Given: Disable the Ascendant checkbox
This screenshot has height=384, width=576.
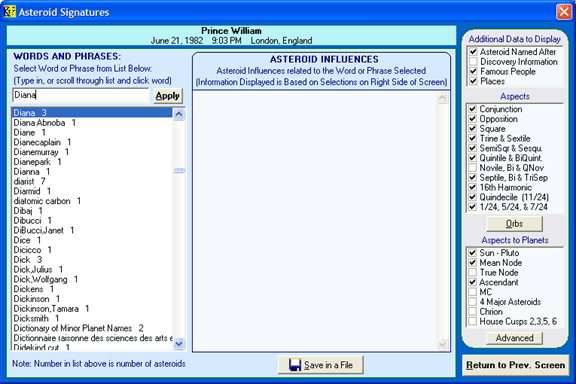Looking at the screenshot, I should 473,282.
